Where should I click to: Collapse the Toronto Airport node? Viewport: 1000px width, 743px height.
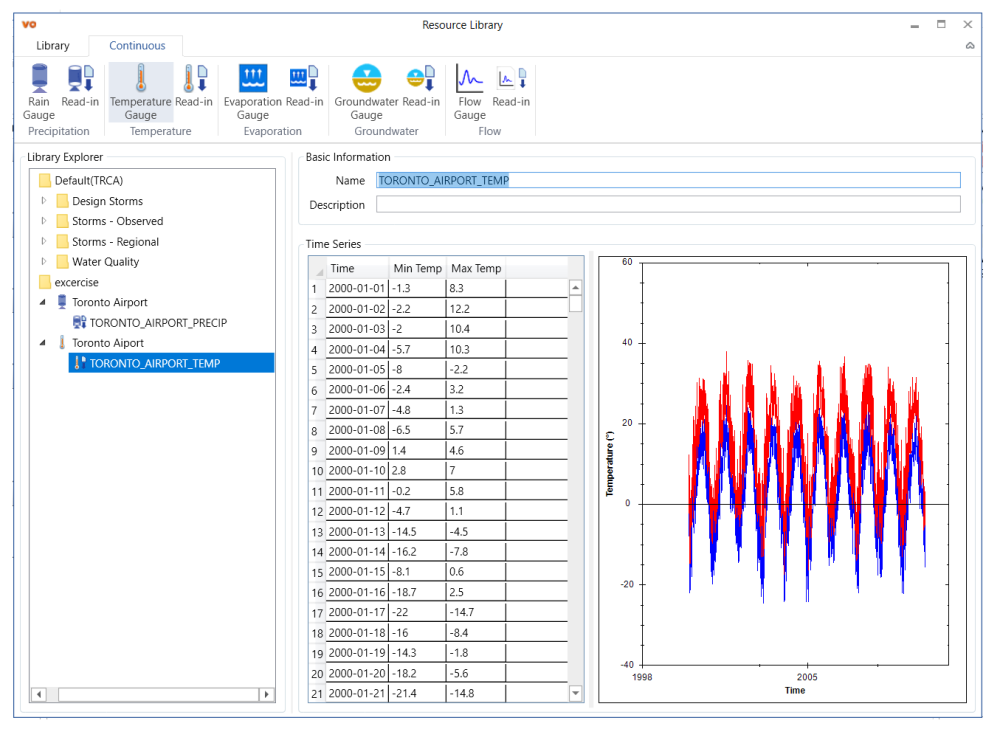click(43, 302)
